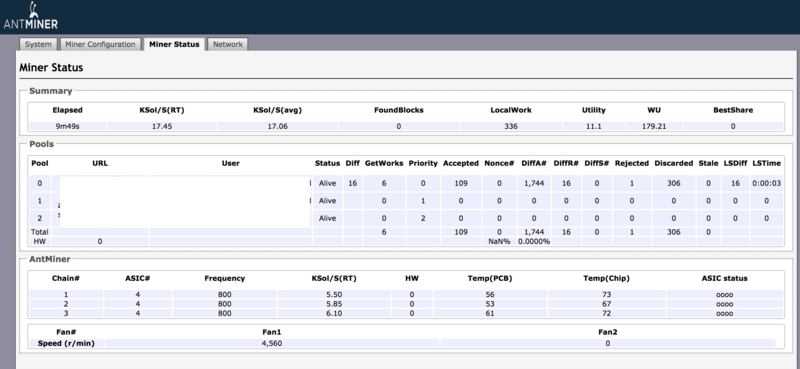Click pool 0 Accepted value 109

click(x=461, y=183)
